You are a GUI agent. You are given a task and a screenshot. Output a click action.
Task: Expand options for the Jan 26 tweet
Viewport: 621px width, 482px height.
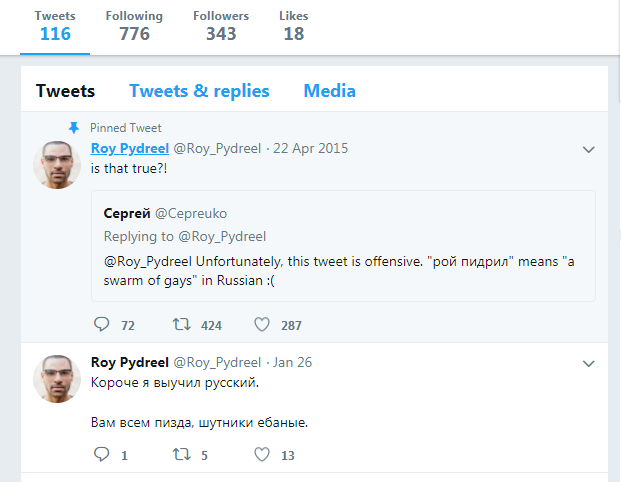coord(589,364)
